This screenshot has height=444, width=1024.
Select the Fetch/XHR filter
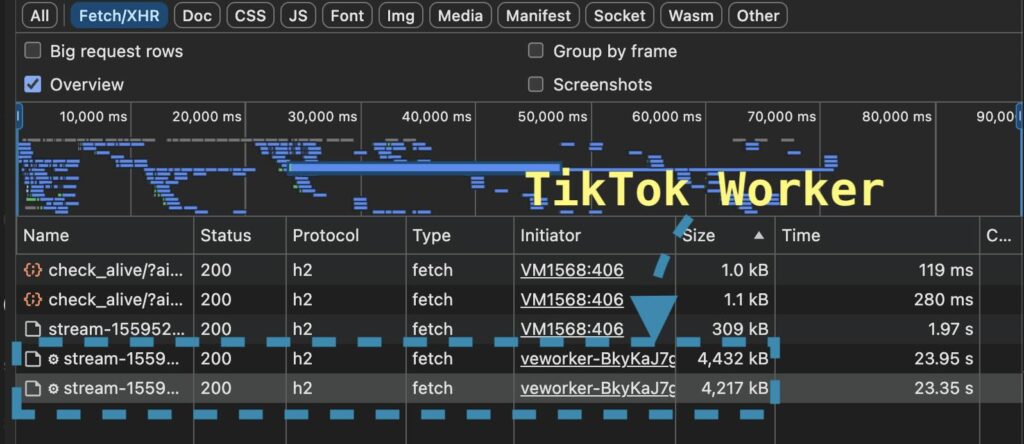[118, 15]
